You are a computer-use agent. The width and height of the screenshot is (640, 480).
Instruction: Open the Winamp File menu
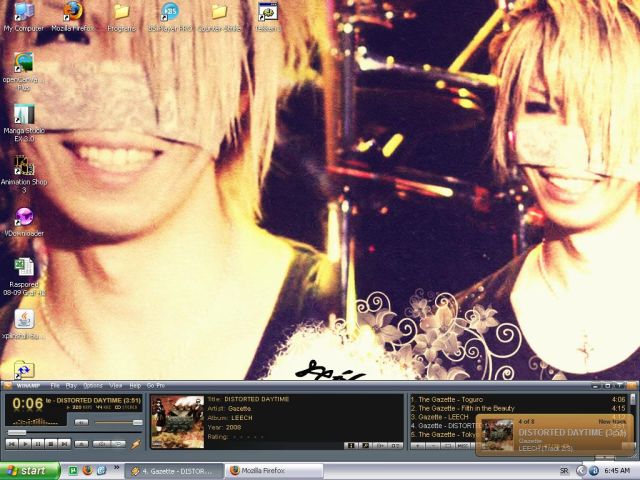(55, 385)
